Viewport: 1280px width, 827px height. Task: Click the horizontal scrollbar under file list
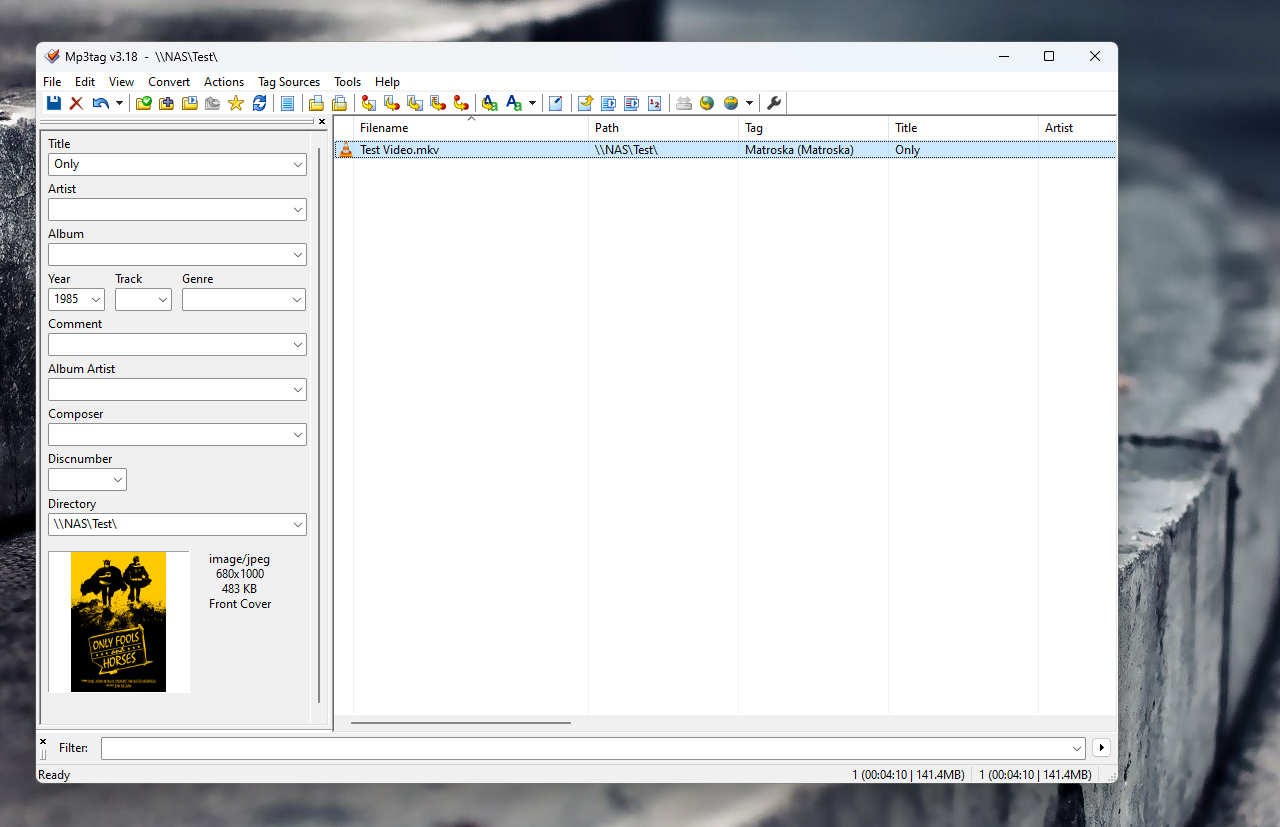pos(460,722)
